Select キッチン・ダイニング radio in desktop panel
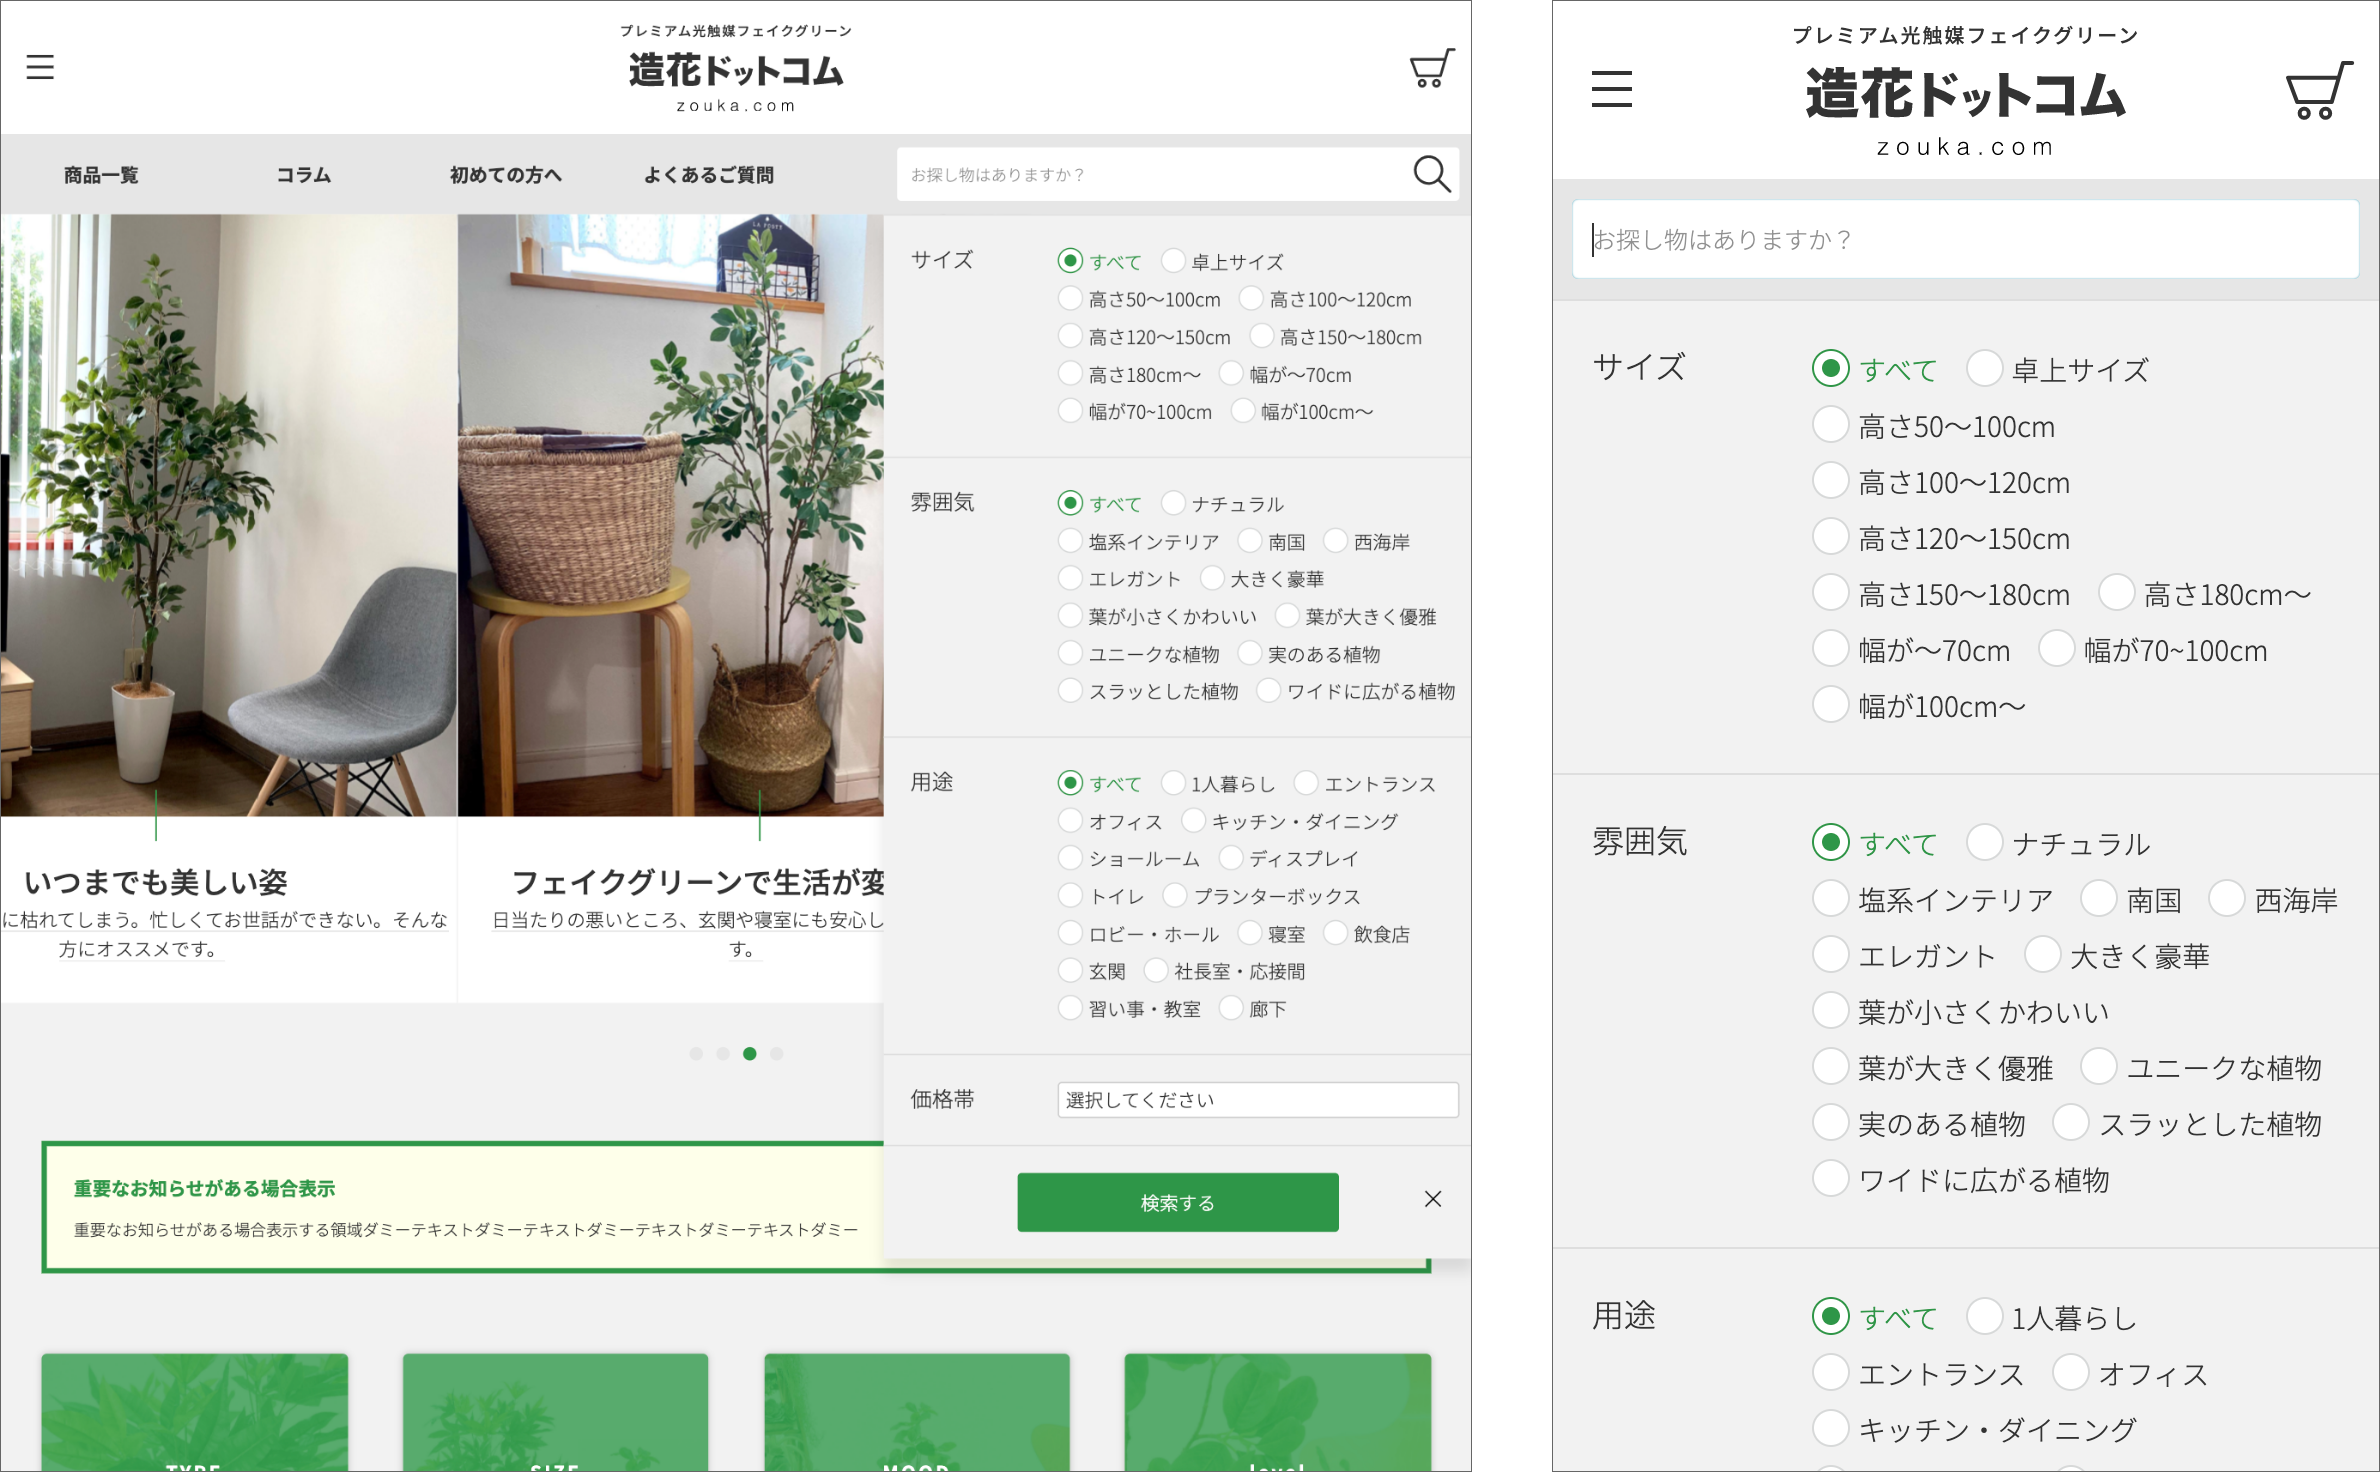Screen dimensions: 2380x1472 point(1193,820)
